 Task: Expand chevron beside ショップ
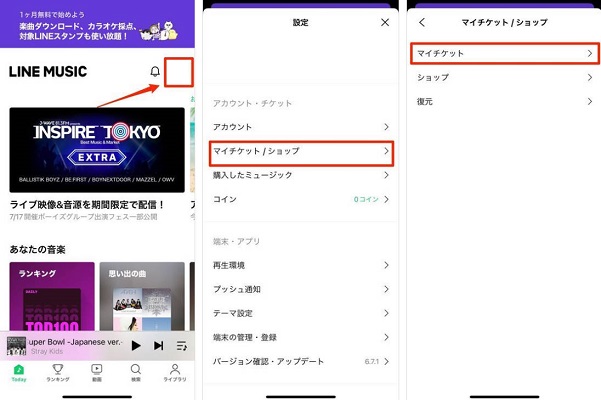point(590,77)
